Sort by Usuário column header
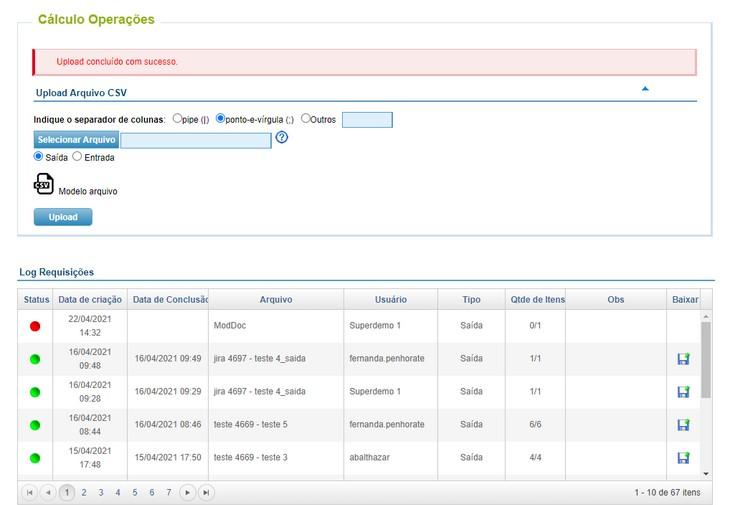734x505 pixels. pyautogui.click(x=391, y=300)
